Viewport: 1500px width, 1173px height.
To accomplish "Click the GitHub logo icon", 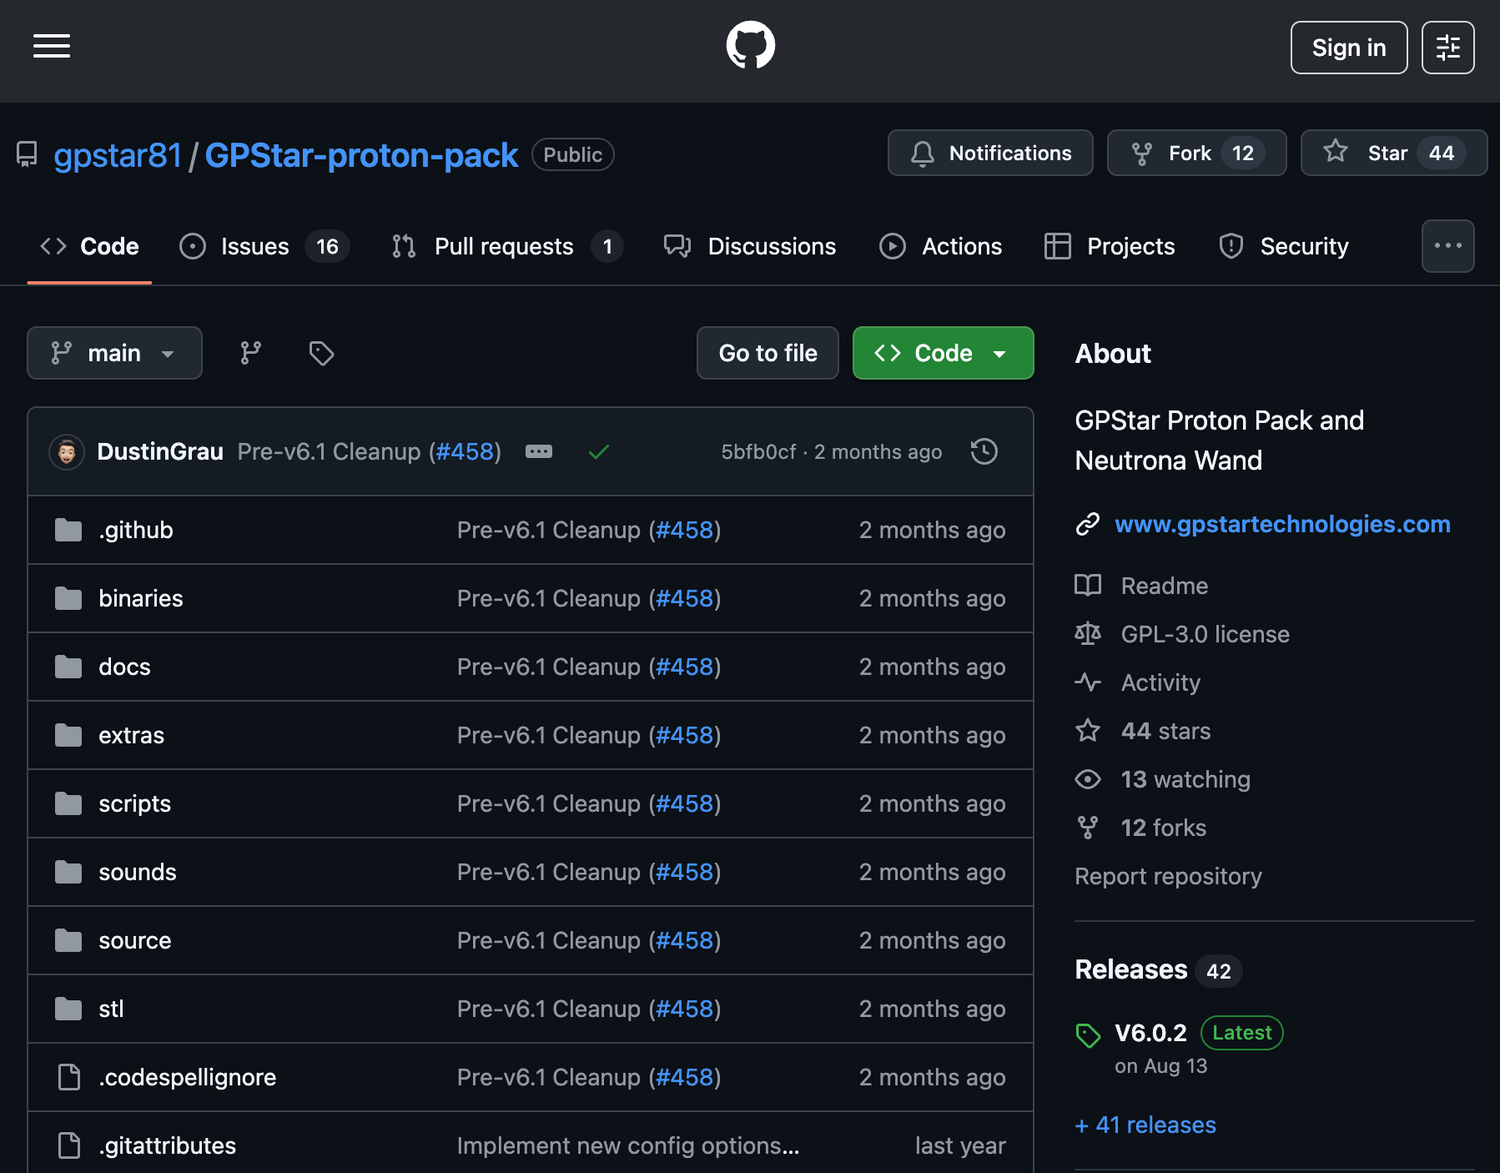I will 750,46.
